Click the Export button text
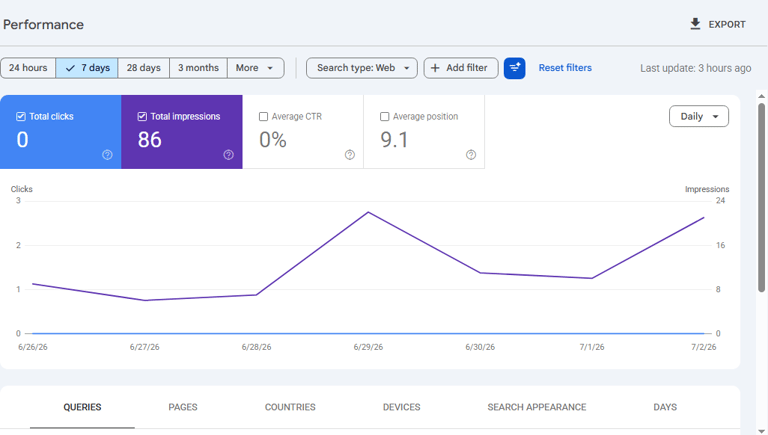The image size is (768, 435). [727, 24]
